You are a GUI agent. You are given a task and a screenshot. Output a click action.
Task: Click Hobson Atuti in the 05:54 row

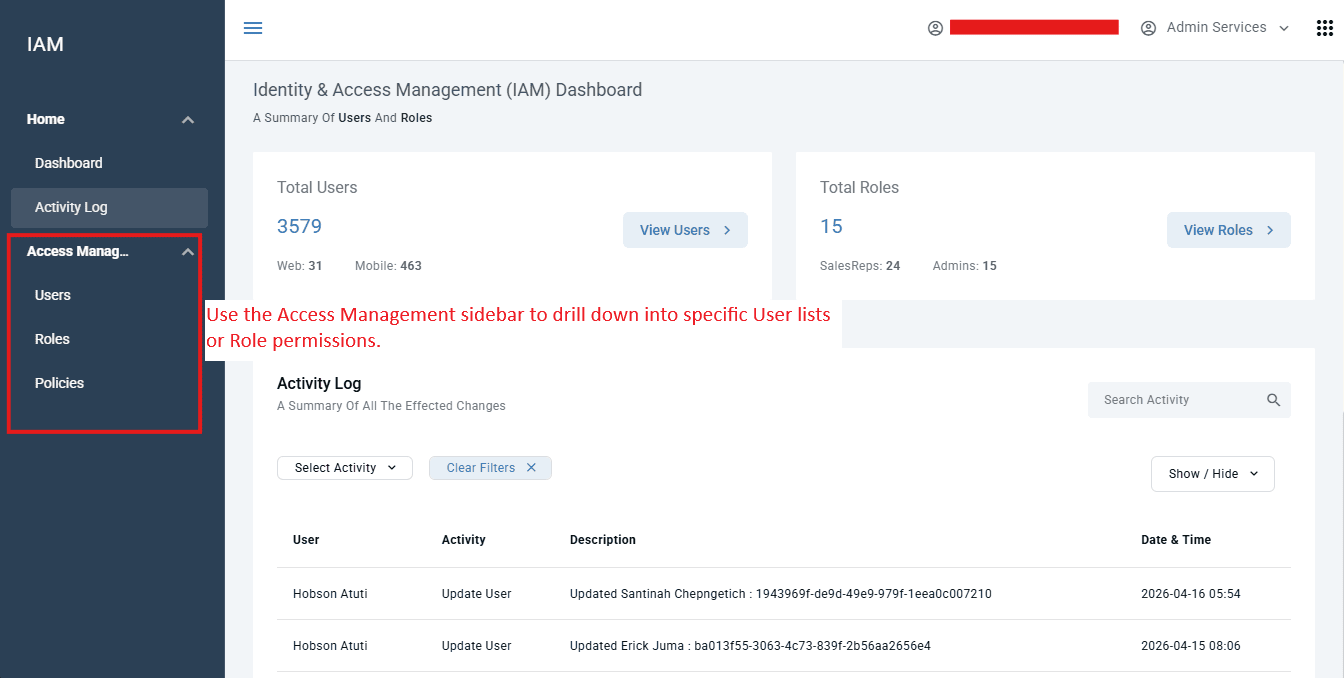click(330, 594)
